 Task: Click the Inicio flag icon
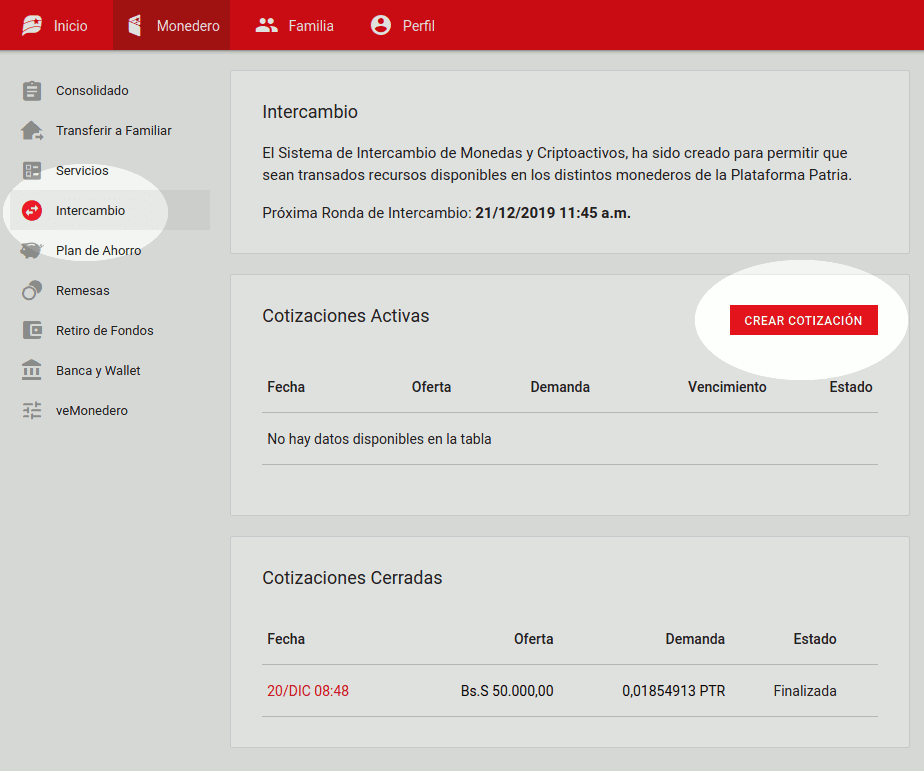coord(32,26)
